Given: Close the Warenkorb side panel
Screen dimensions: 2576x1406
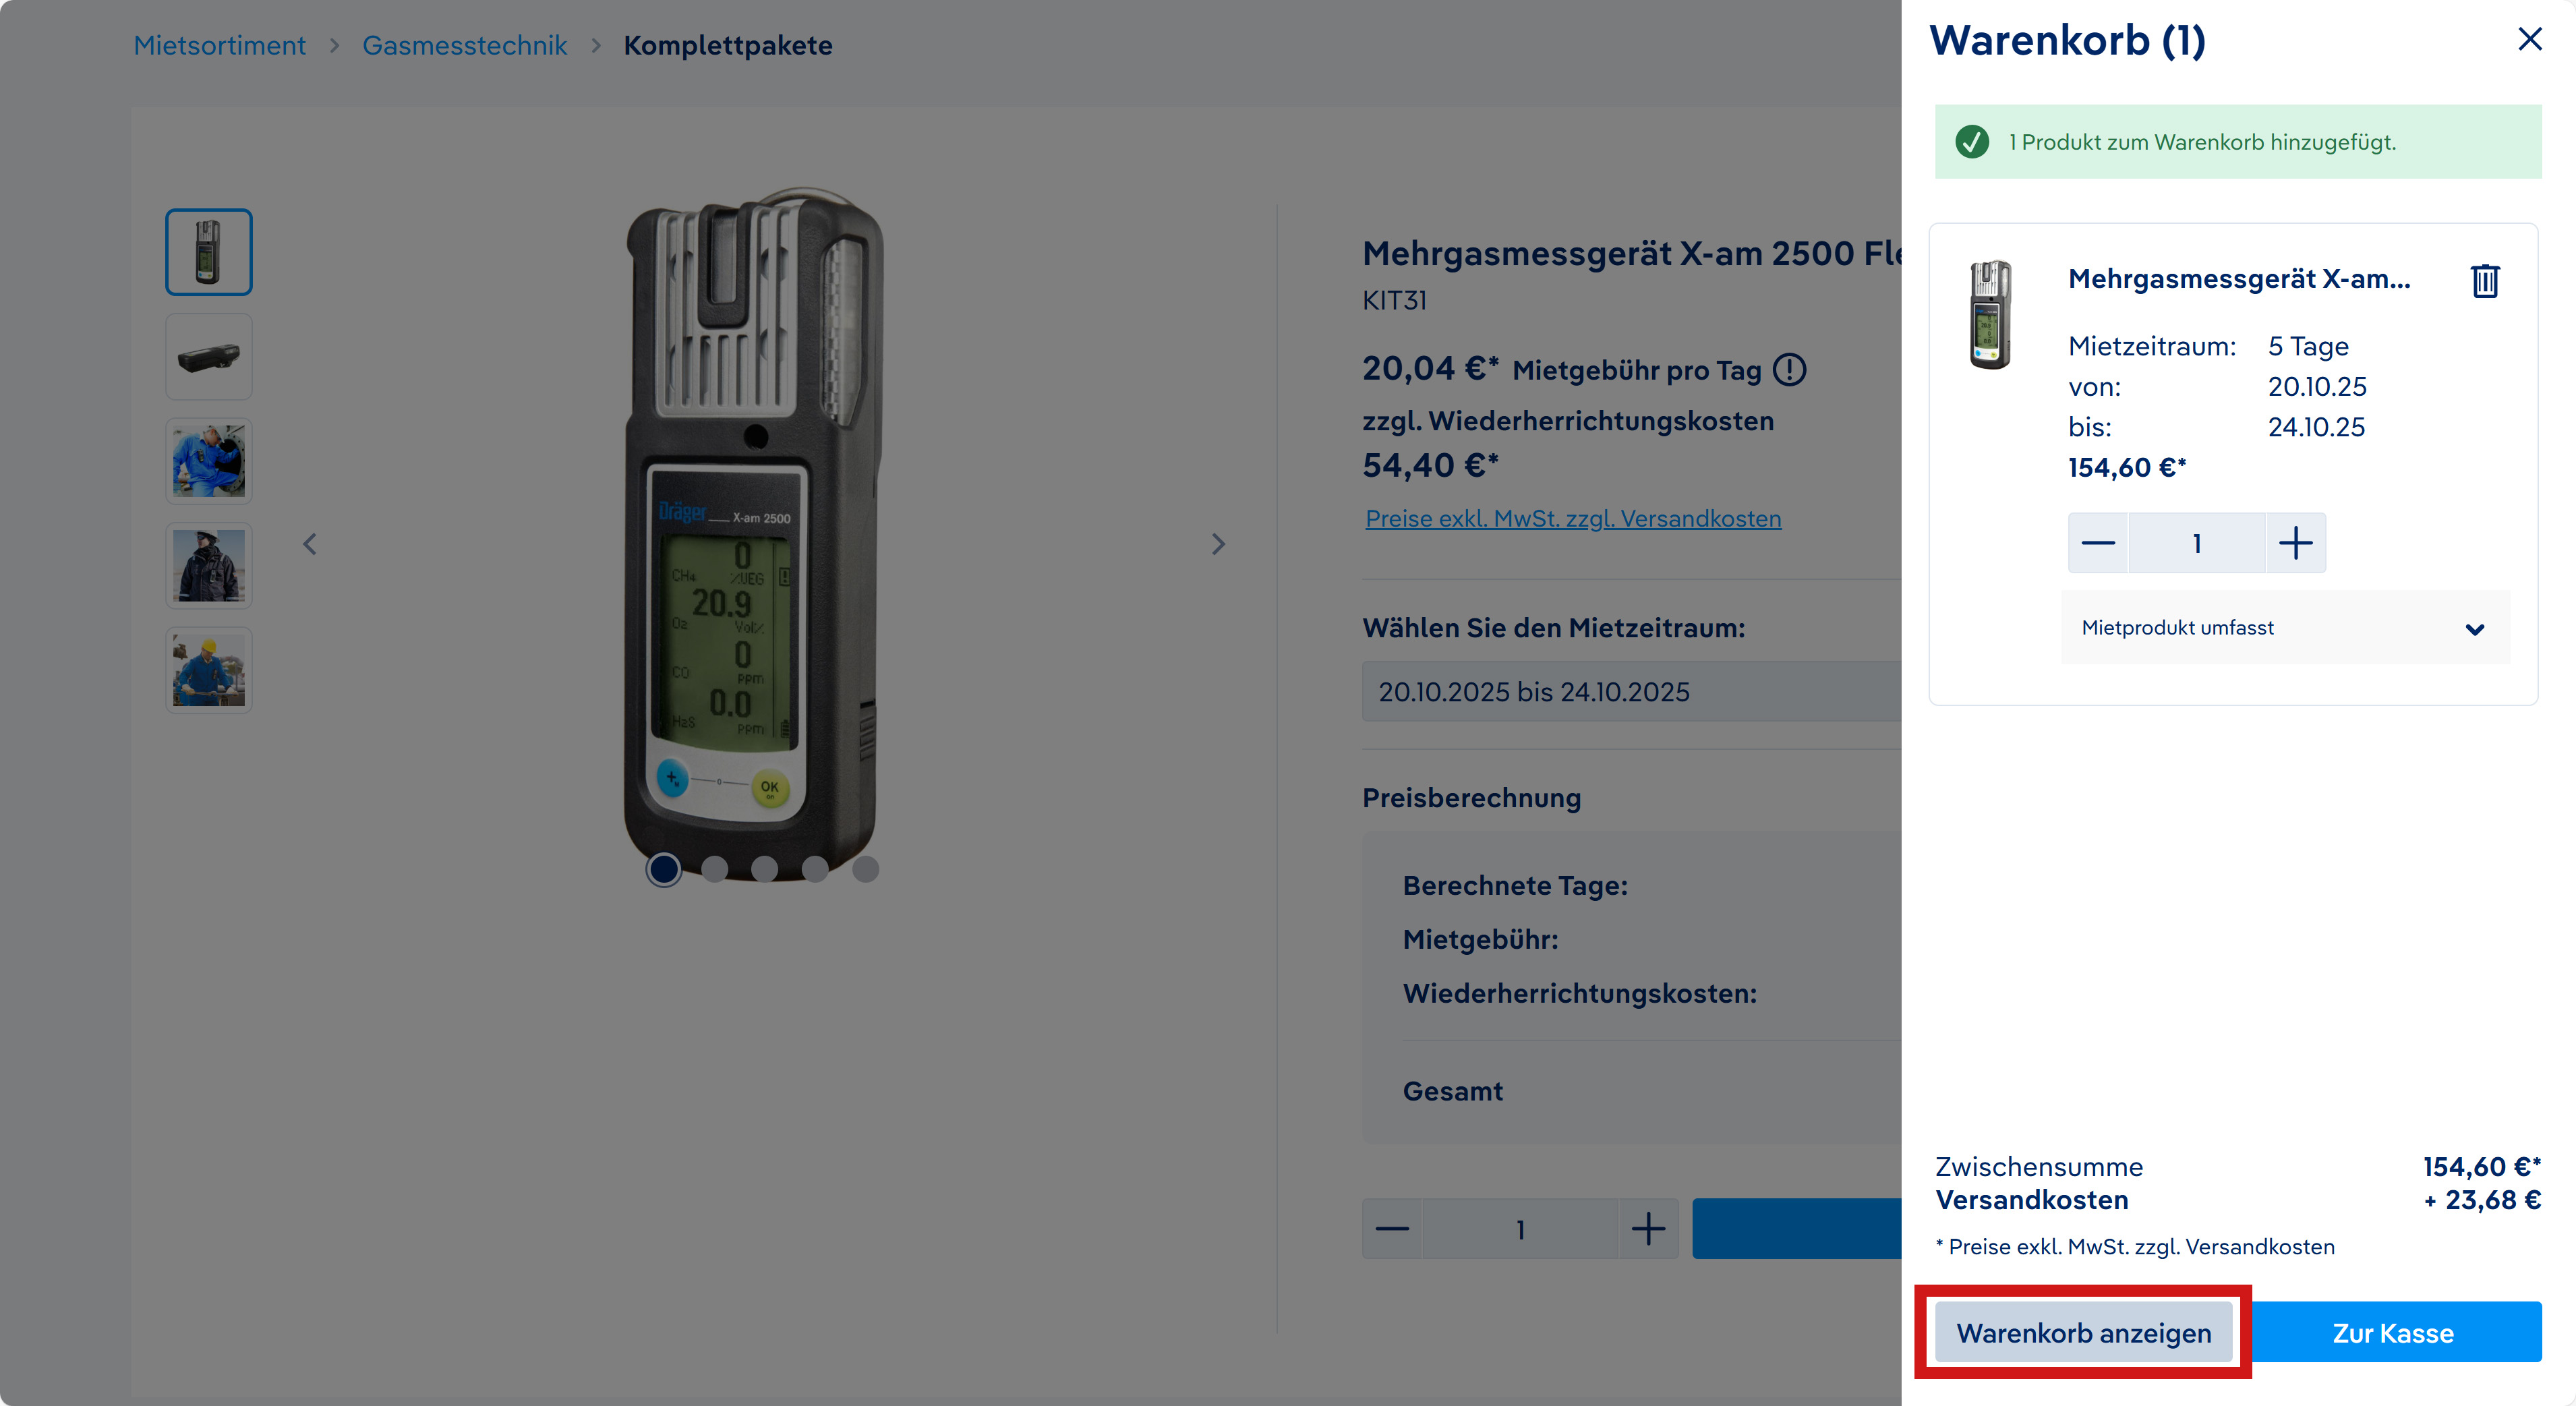Looking at the screenshot, I should 2529,39.
